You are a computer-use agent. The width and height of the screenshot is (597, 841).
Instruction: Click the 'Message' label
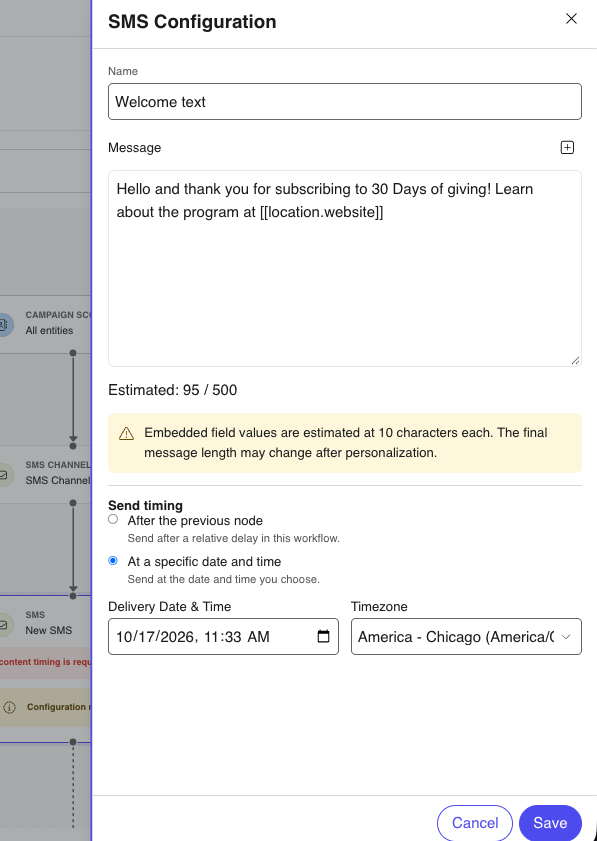point(135,147)
